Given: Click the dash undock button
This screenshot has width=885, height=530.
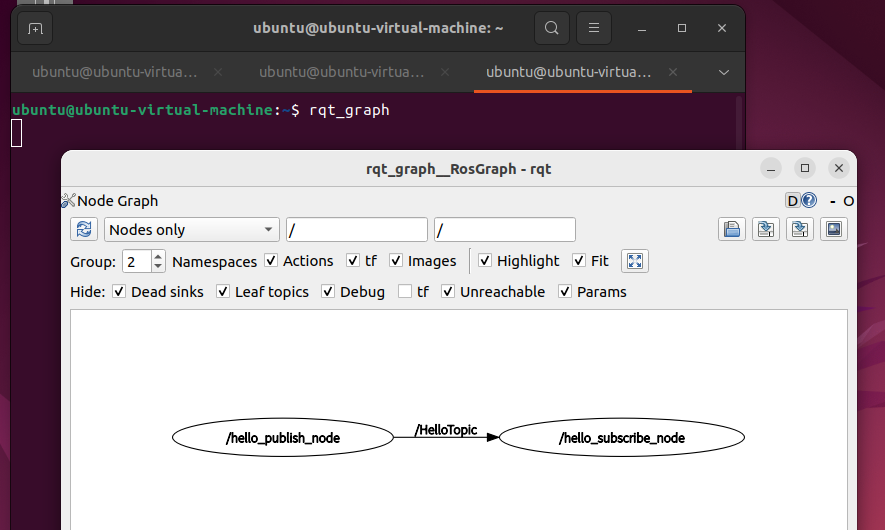Looking at the screenshot, I should pyautogui.click(x=833, y=202).
